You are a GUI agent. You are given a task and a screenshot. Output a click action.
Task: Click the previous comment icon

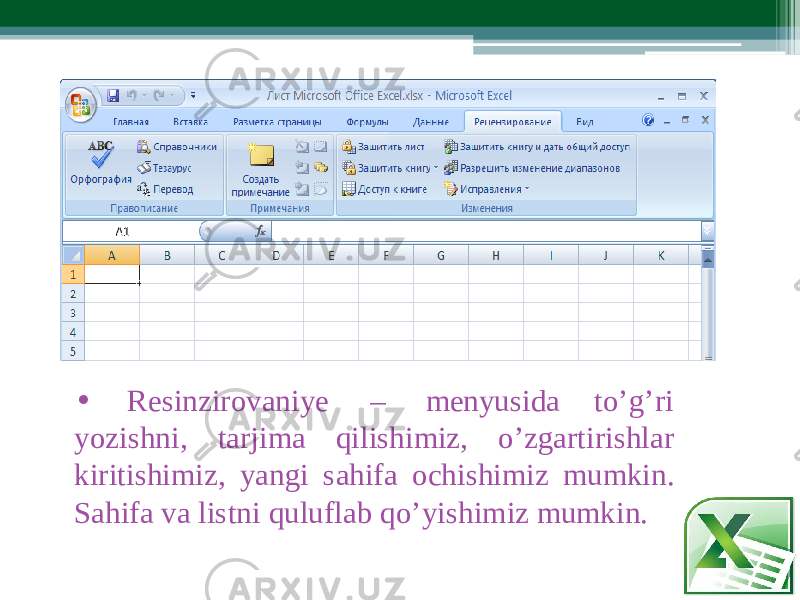coord(302,168)
